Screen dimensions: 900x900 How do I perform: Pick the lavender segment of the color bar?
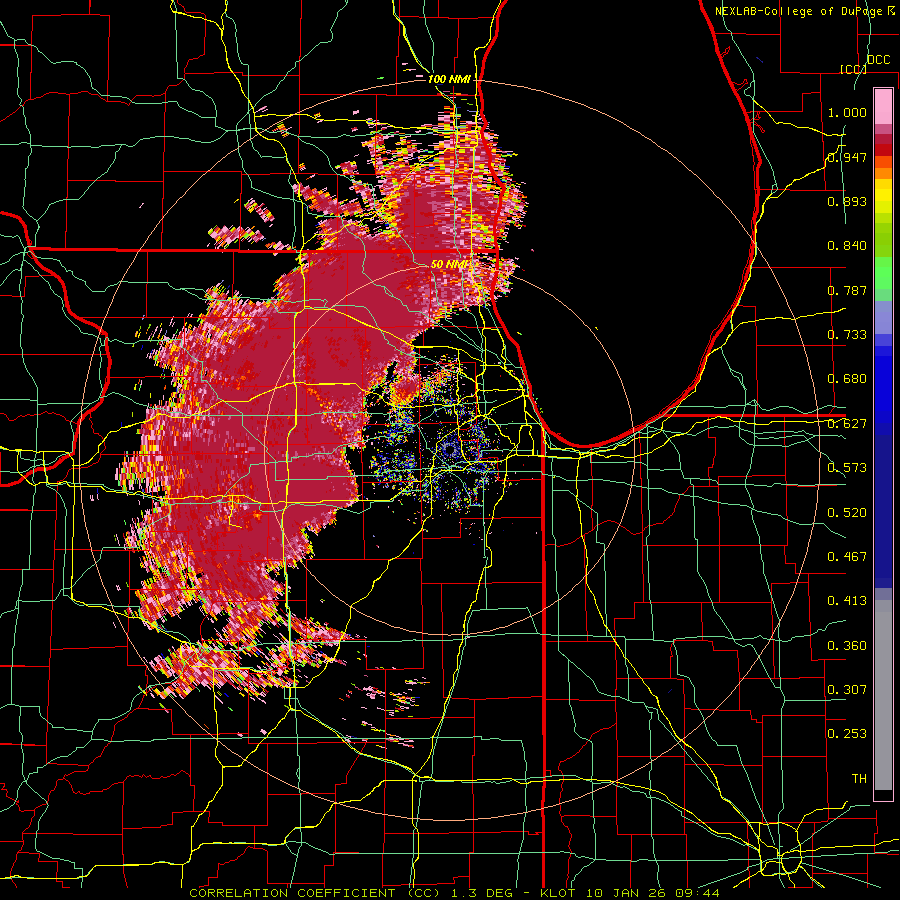[883, 317]
